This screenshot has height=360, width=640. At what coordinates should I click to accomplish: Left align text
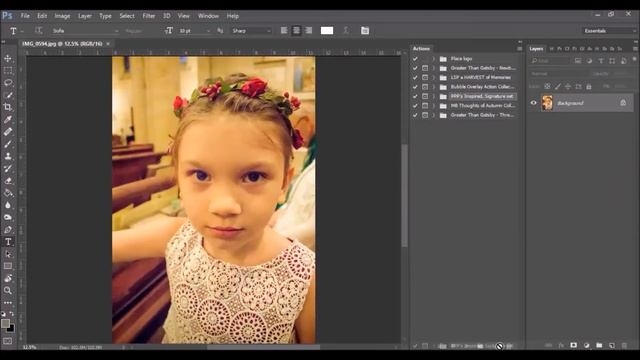coord(284,31)
